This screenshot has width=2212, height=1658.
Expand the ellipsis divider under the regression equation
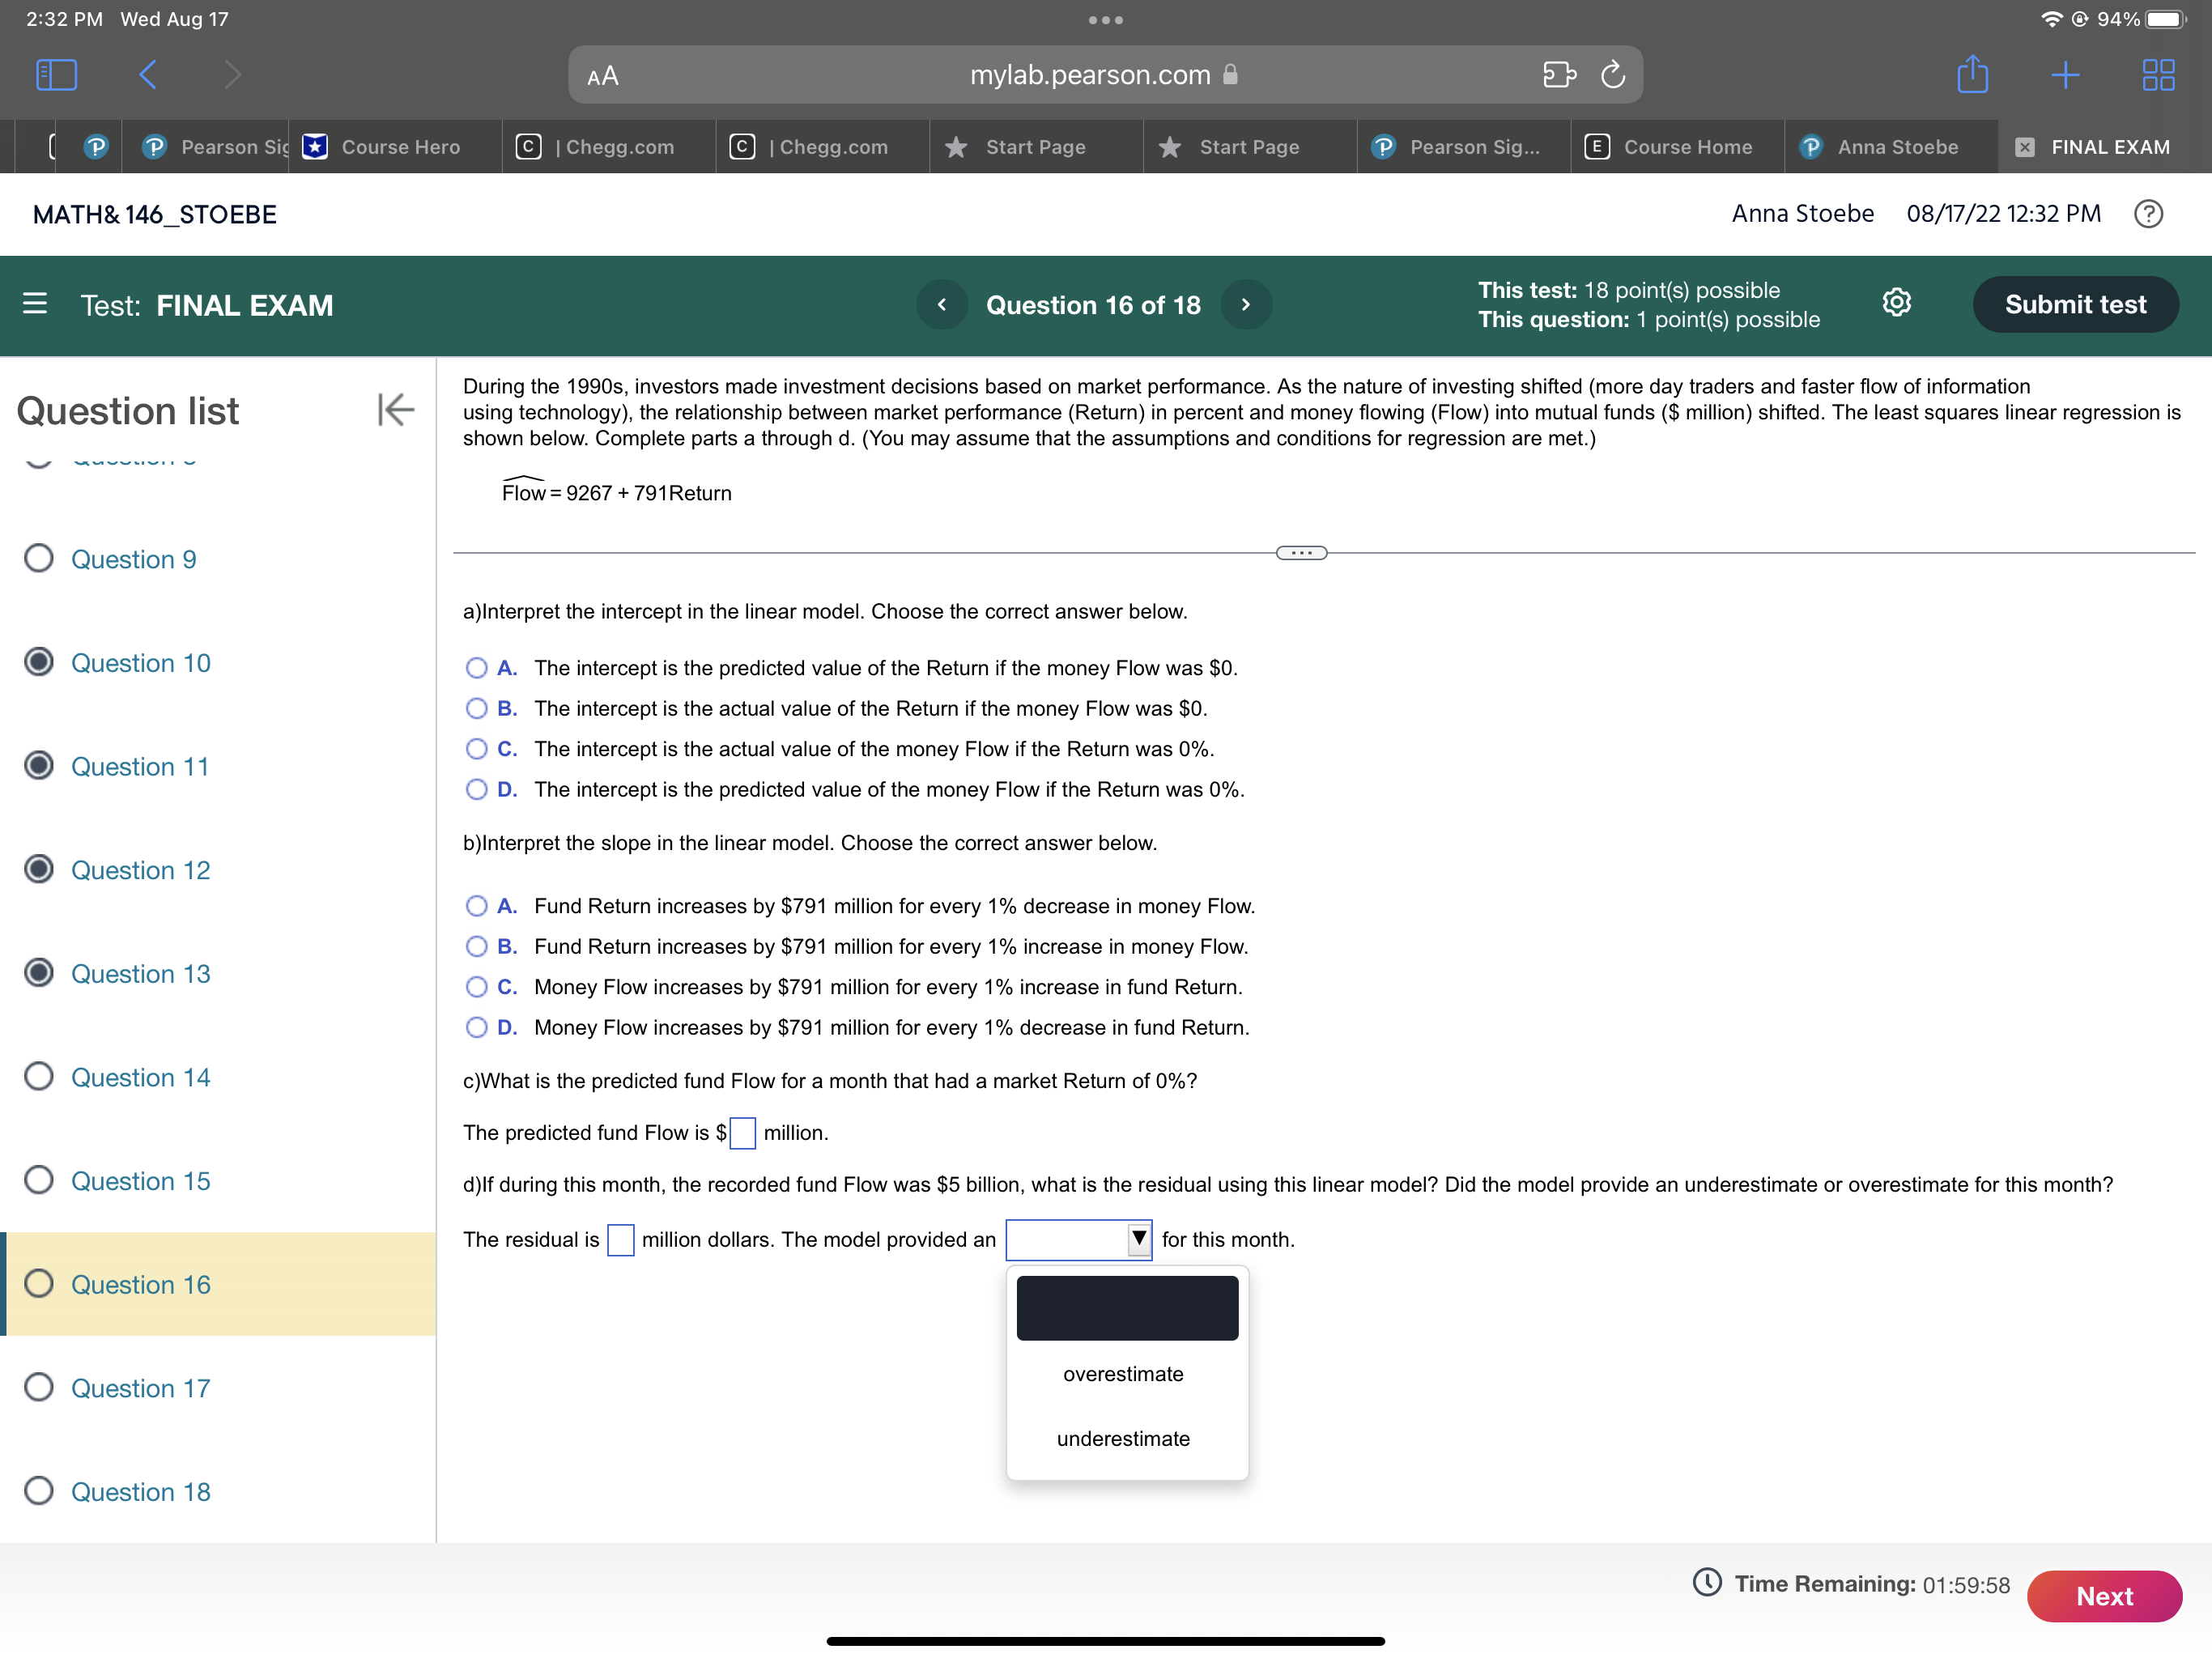pos(1302,552)
